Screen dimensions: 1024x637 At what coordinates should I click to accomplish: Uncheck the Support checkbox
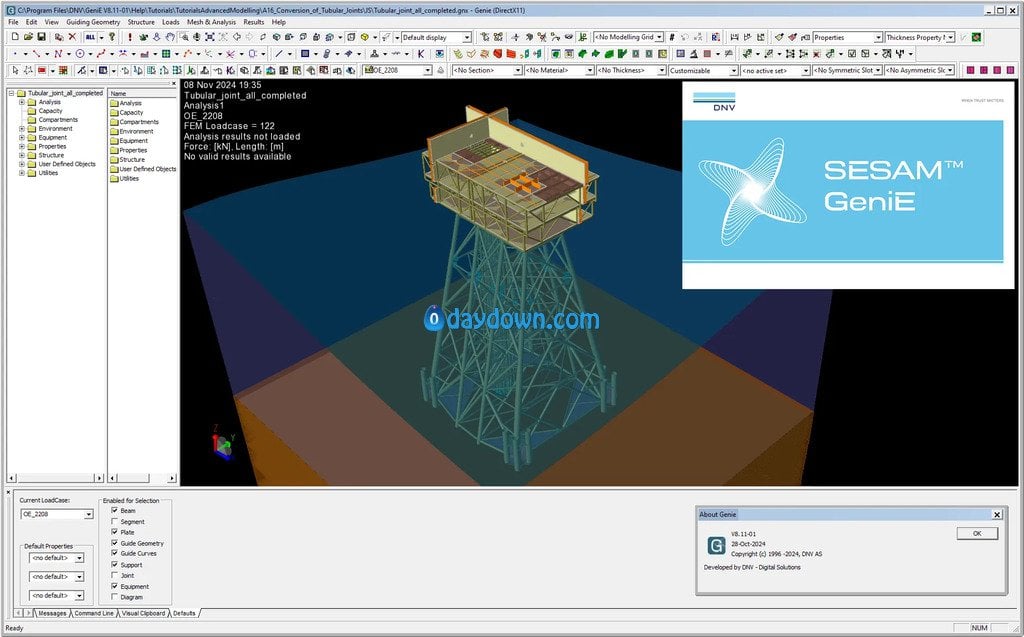click(x=114, y=564)
